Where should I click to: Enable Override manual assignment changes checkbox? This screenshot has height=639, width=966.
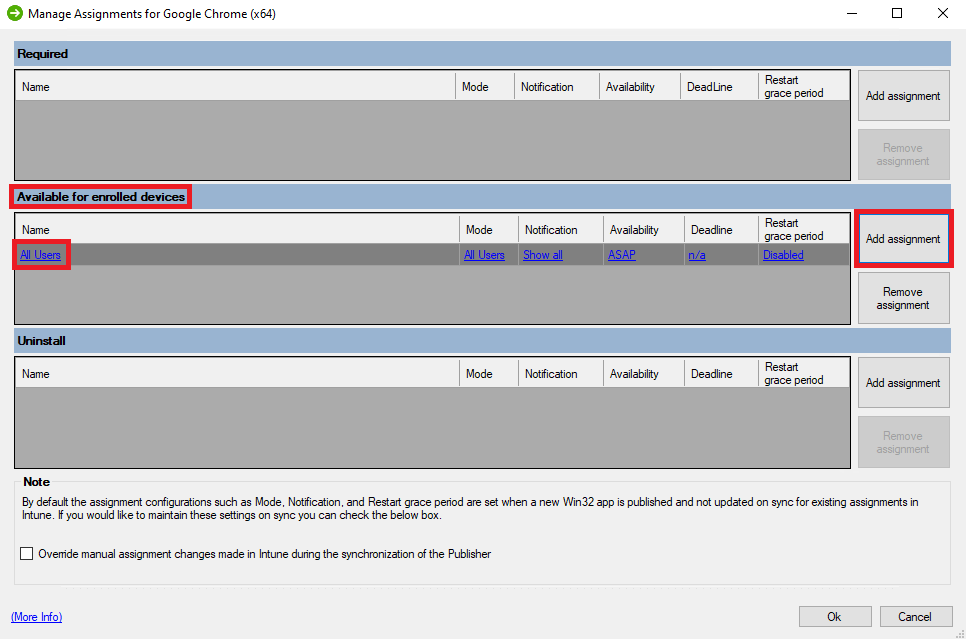pos(26,553)
